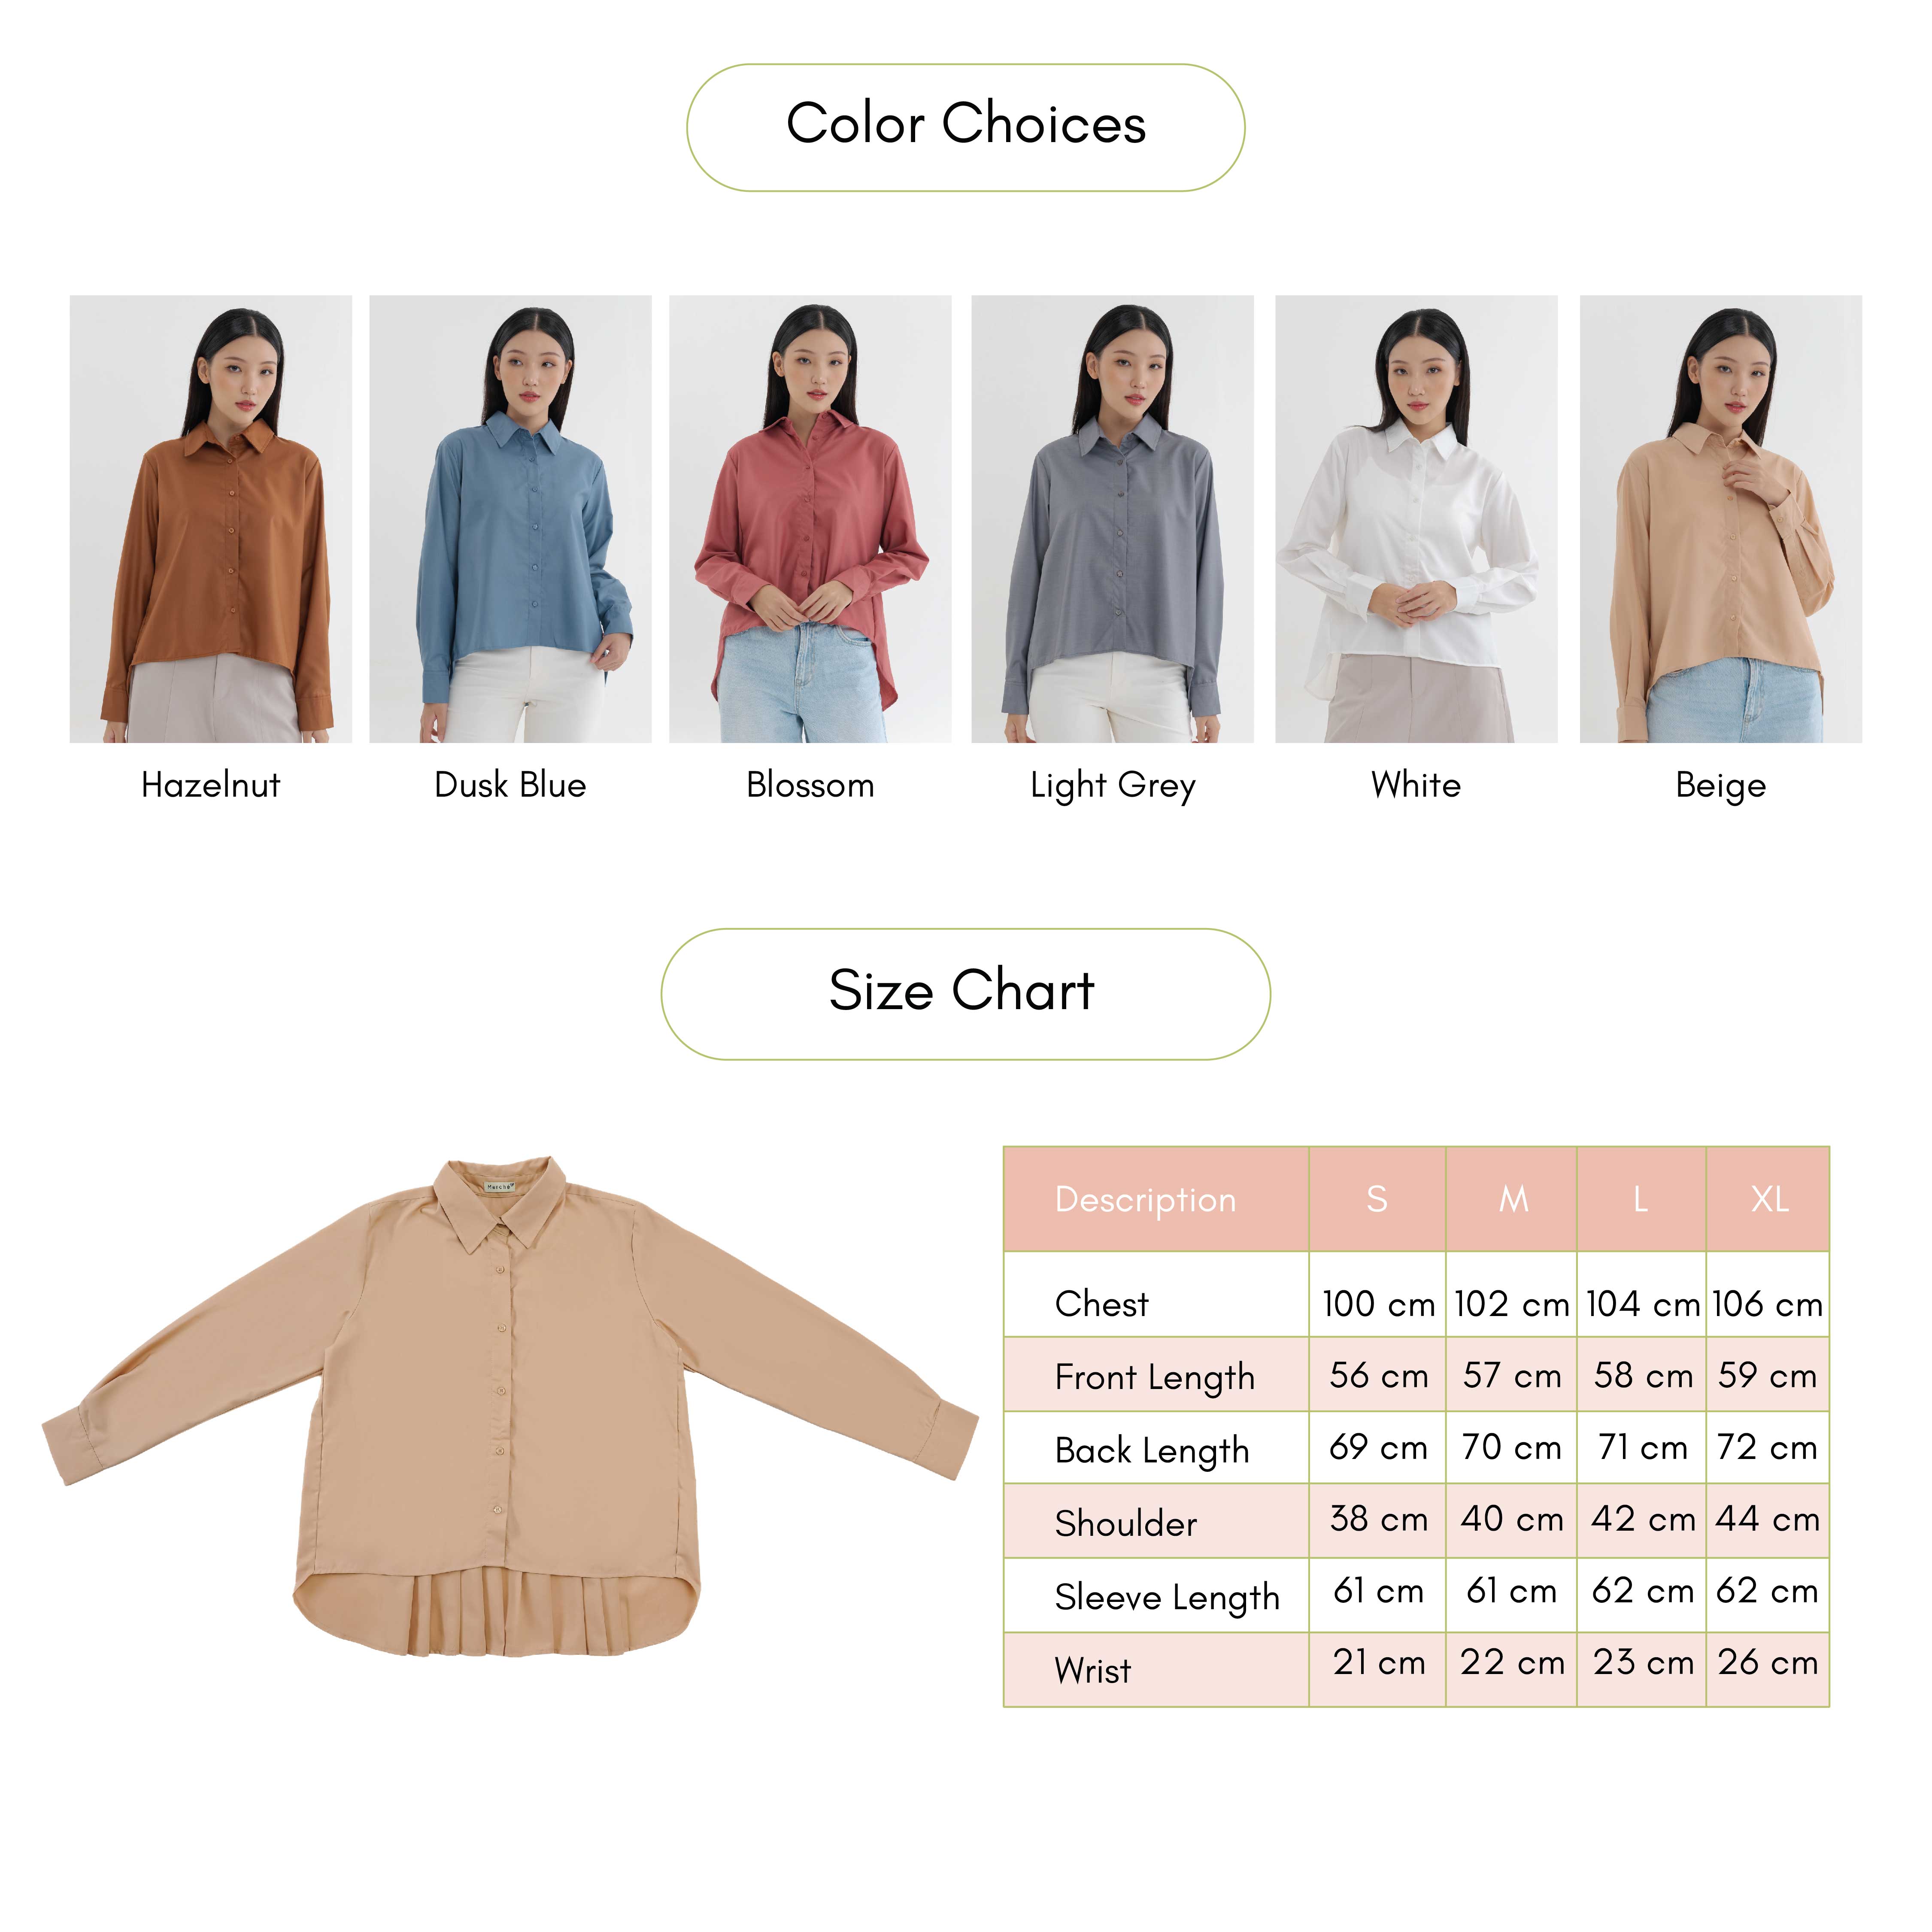Select the Light Grey shirt photo
Screen dimensions: 1932x1932
(1112, 519)
